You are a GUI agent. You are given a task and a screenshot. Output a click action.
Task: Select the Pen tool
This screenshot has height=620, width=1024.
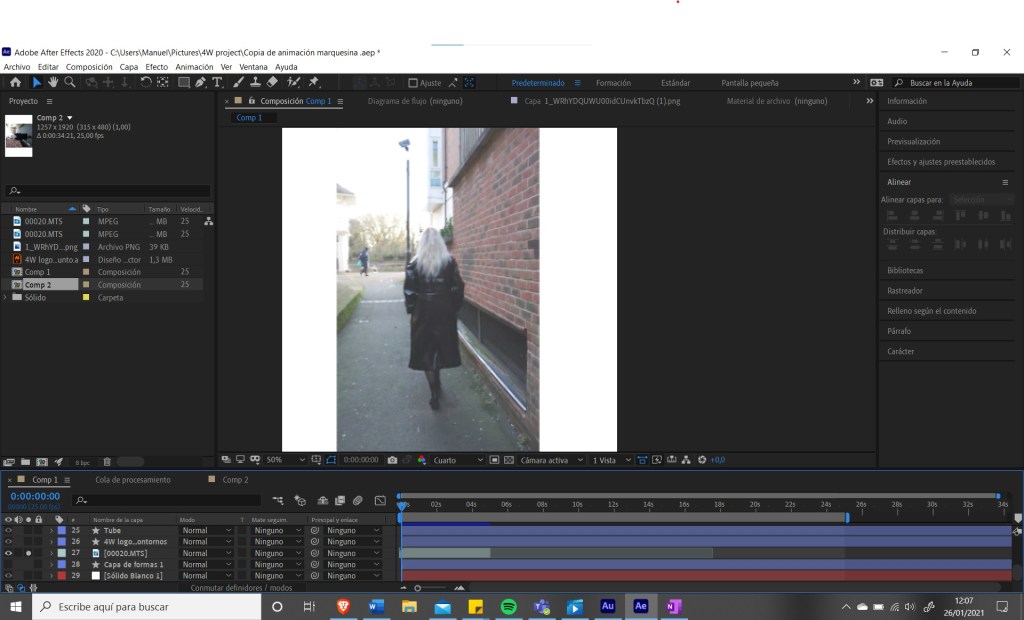(x=200, y=82)
